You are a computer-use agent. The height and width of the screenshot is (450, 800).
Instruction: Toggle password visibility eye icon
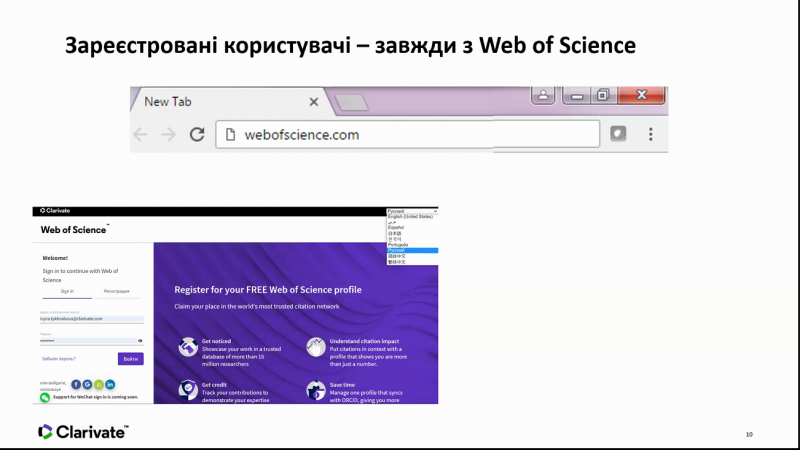(140, 341)
